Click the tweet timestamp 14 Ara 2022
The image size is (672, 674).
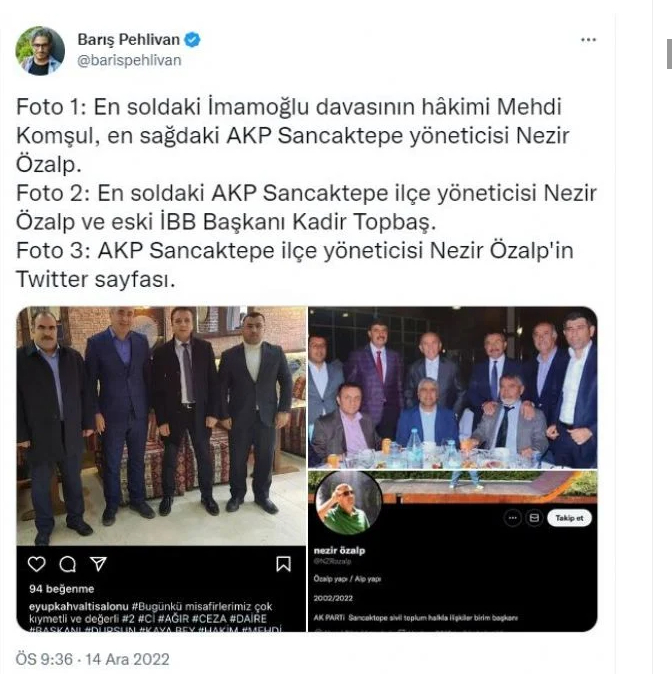[127, 659]
